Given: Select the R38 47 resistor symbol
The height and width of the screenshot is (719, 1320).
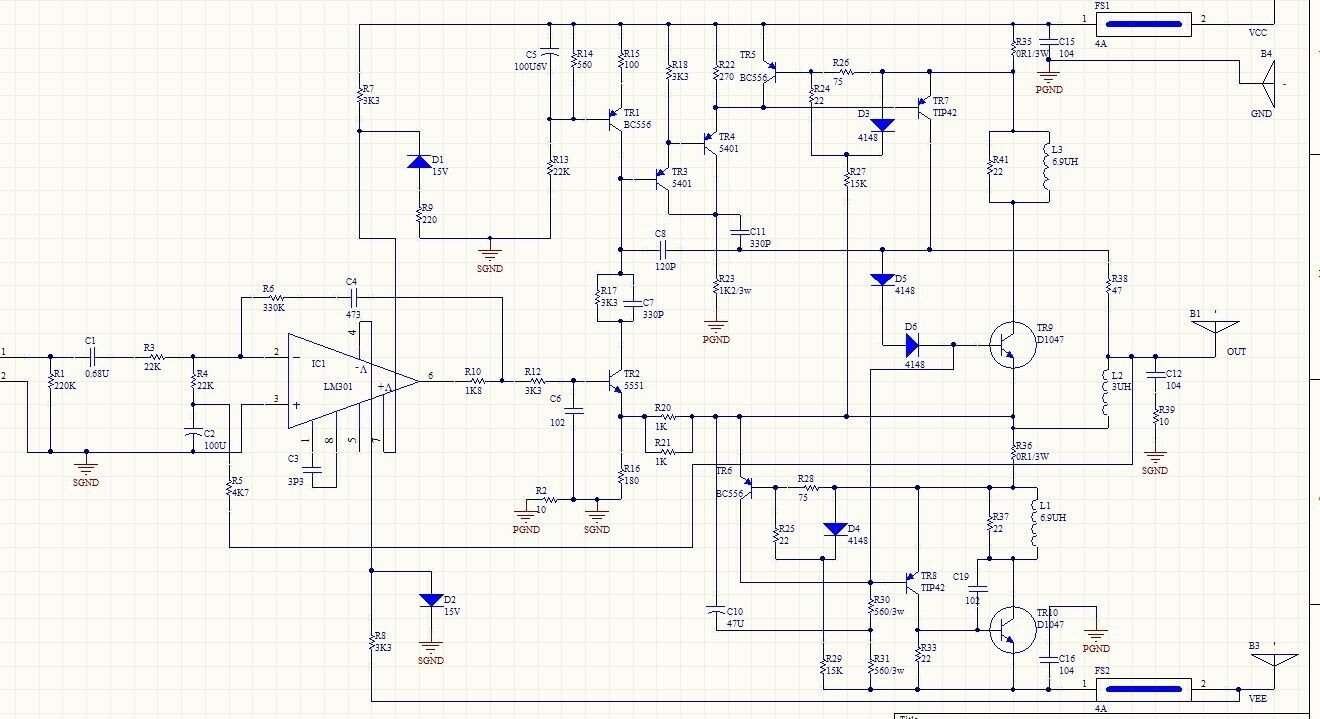Looking at the screenshot, I should (1109, 285).
